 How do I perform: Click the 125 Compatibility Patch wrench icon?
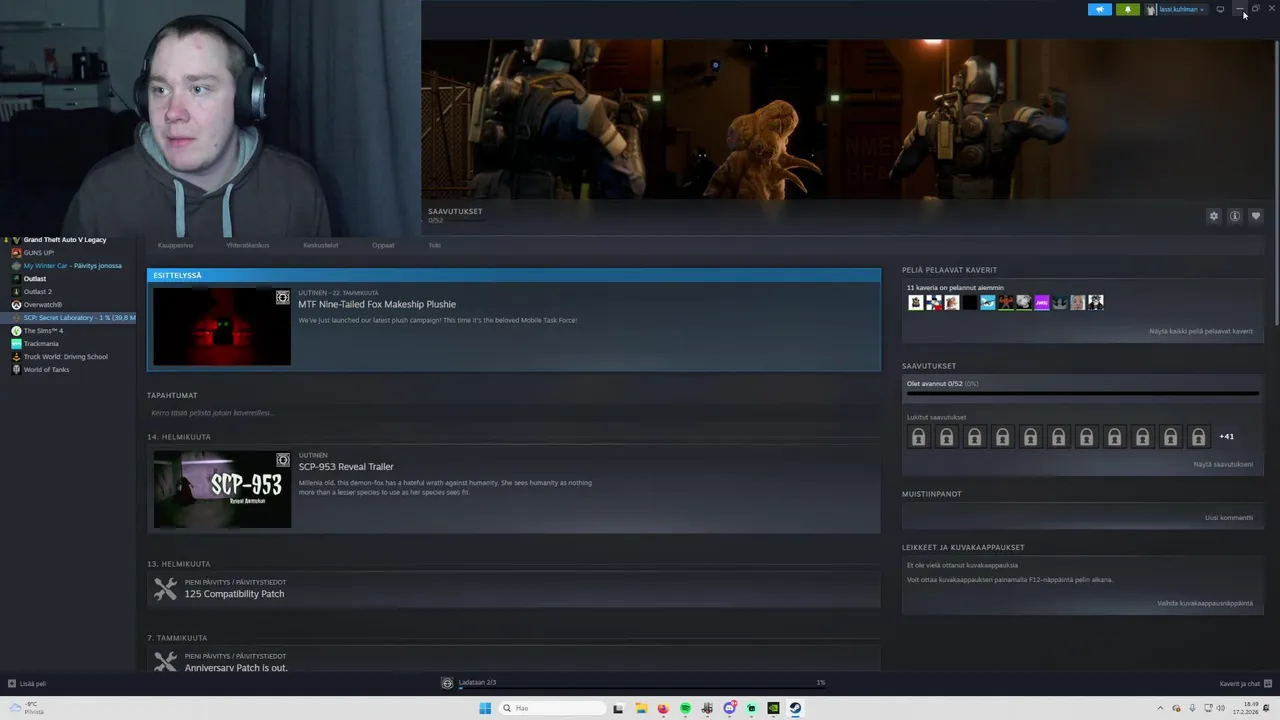(165, 589)
